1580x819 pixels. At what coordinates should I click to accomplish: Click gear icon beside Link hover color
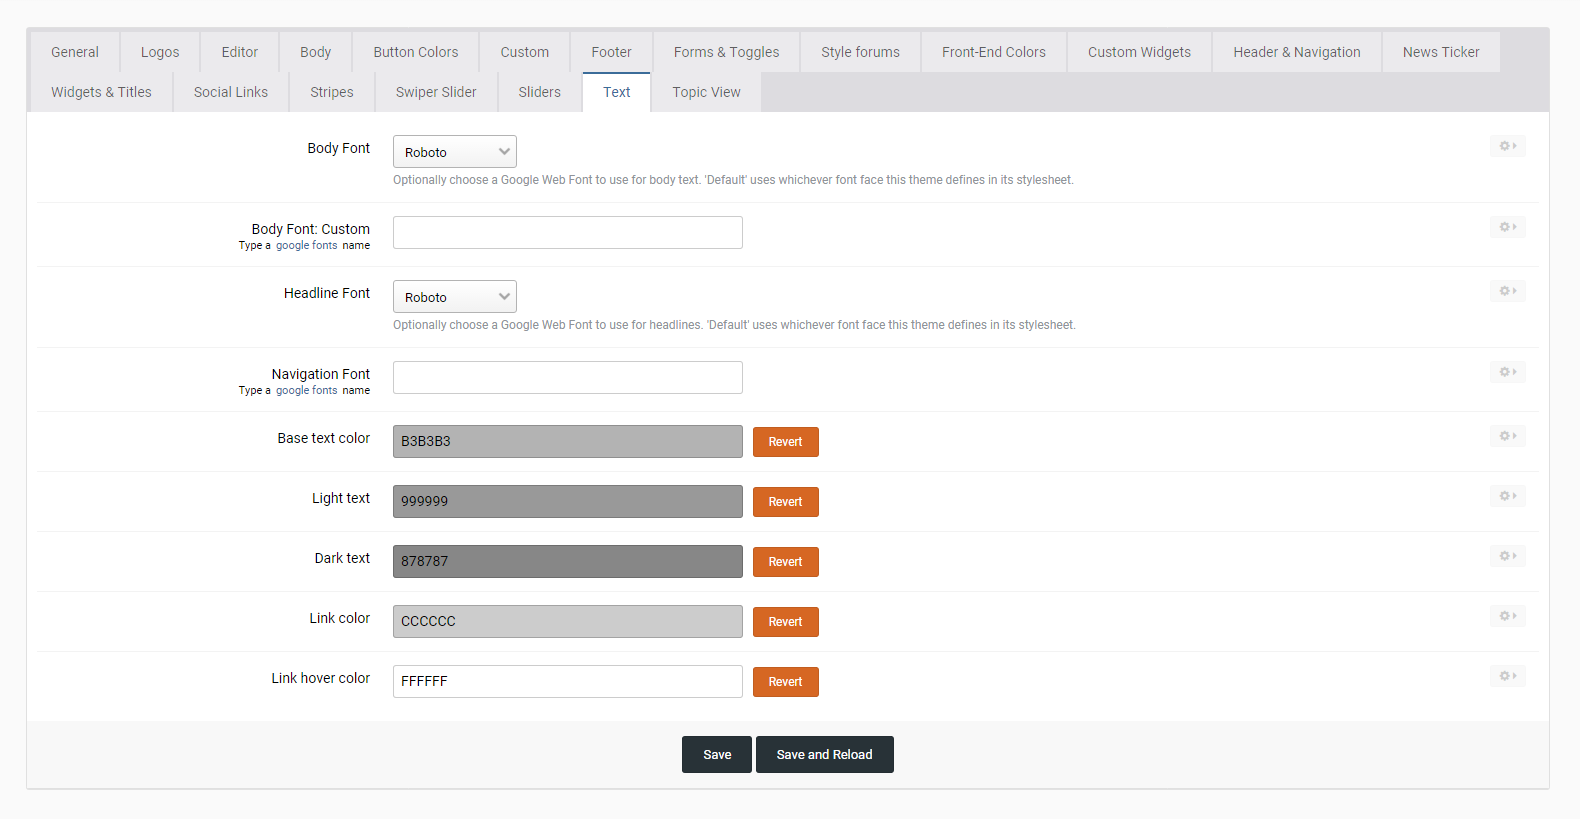click(1507, 677)
